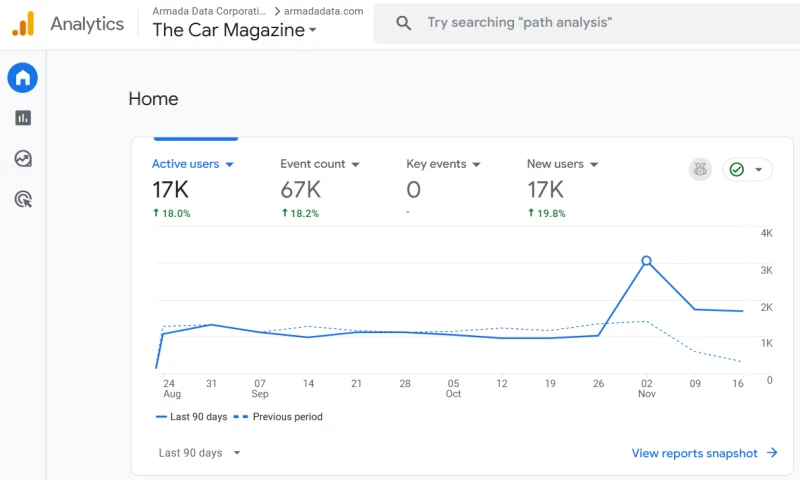The image size is (800, 480).
Task: Click the 4K y-axis label
Action: coord(766,233)
